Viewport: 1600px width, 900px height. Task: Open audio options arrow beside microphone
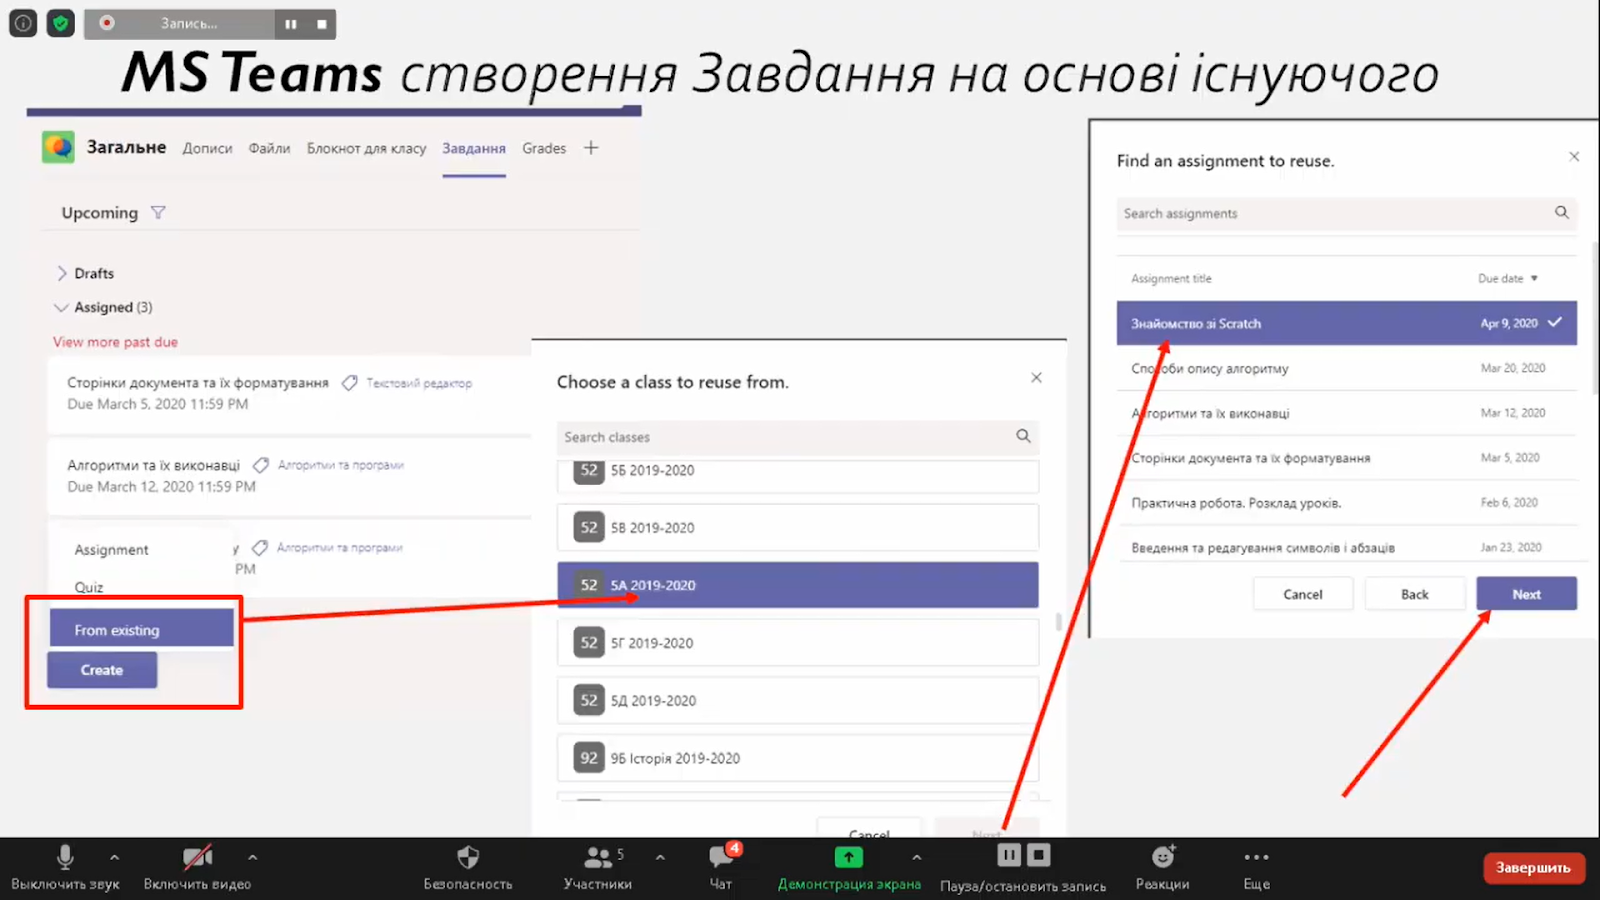click(114, 857)
